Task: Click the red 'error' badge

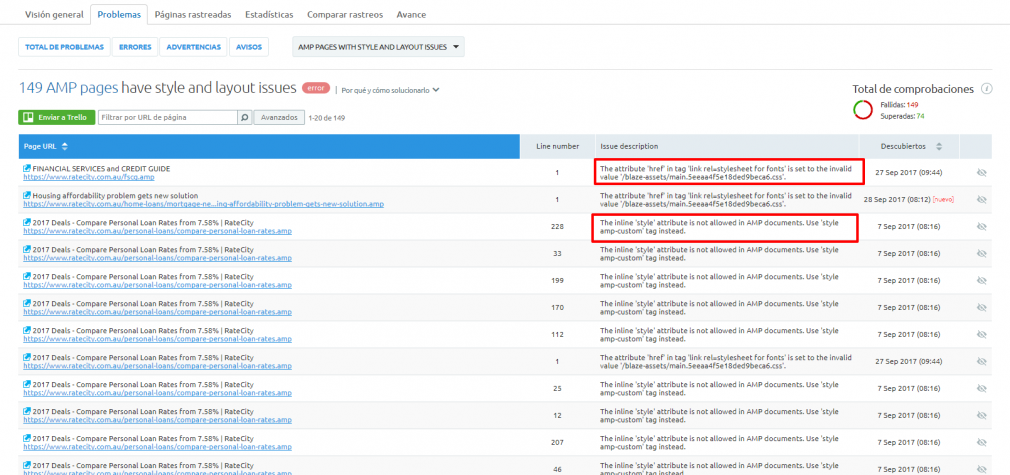Action: point(316,88)
